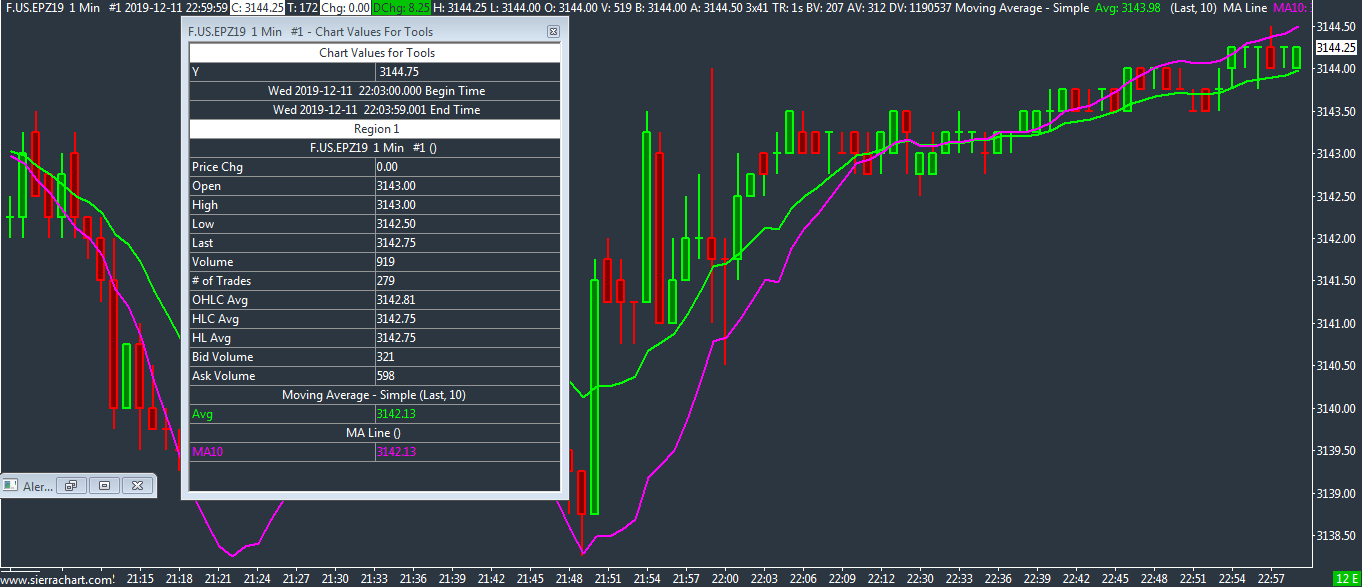Select the Begin Time row in values table
This screenshot has height=587, width=1362.
(376, 91)
